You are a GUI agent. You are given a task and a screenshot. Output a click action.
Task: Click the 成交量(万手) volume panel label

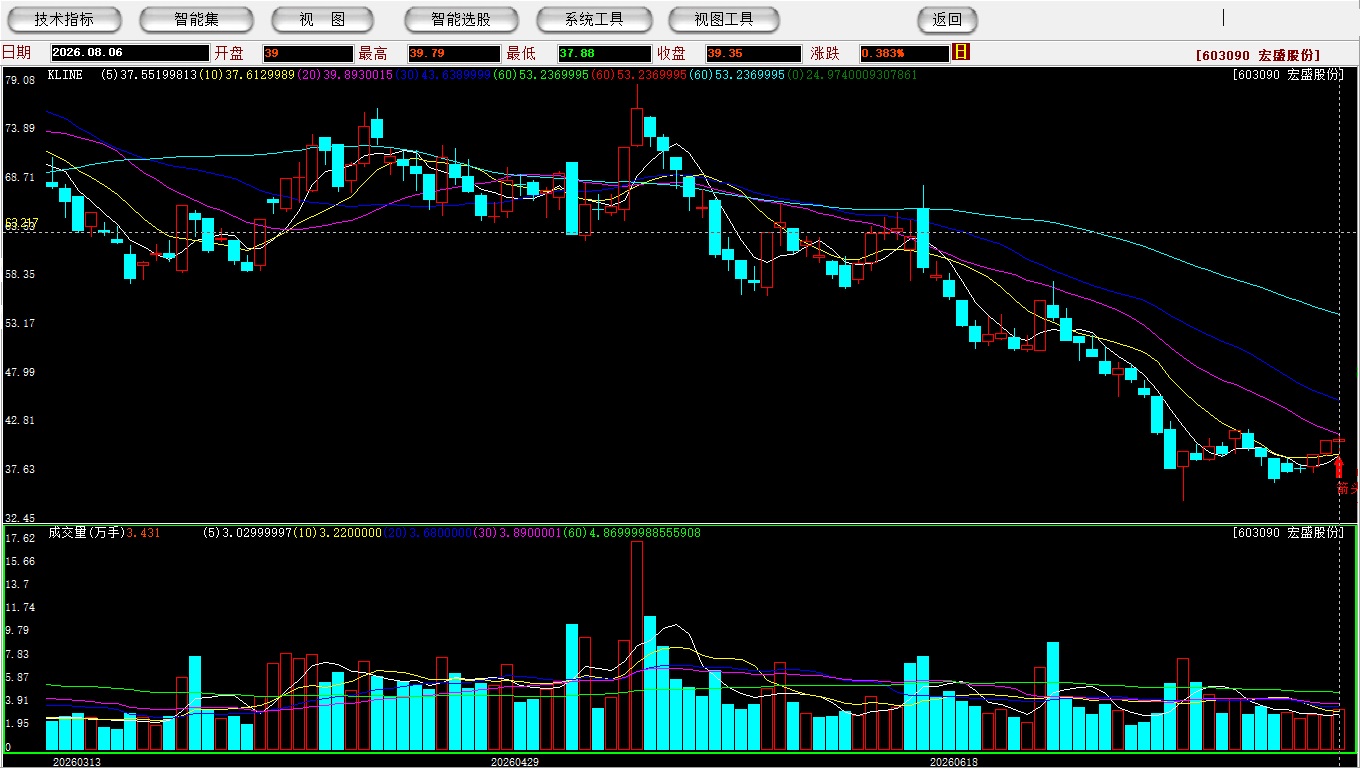pyautogui.click(x=86, y=533)
